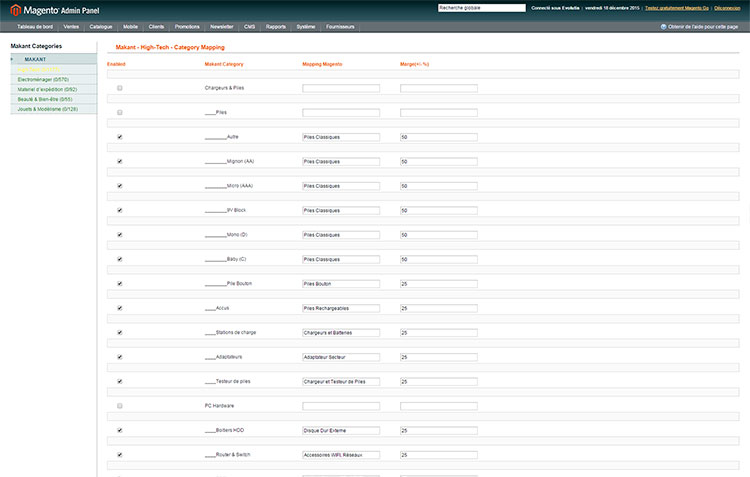Click the Magento logo icon
The image size is (750, 477).
pyautogui.click(x=16, y=10)
